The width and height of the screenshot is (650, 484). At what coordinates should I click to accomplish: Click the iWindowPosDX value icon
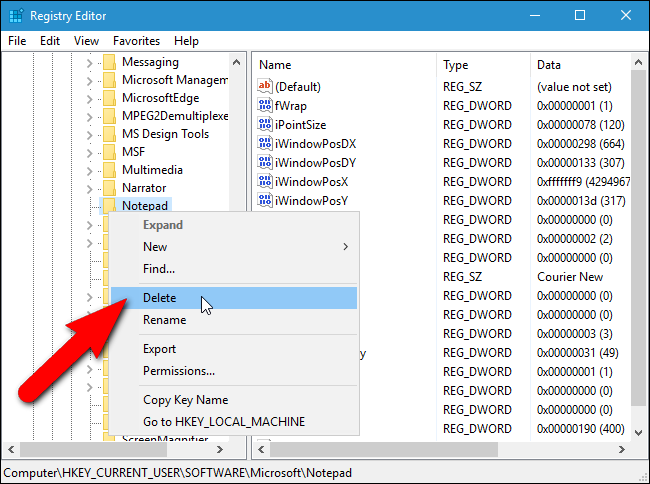(x=265, y=144)
